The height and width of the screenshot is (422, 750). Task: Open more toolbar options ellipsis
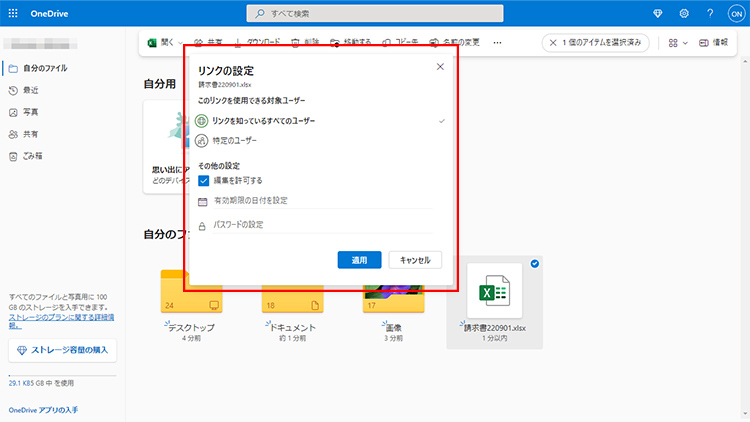tap(498, 43)
